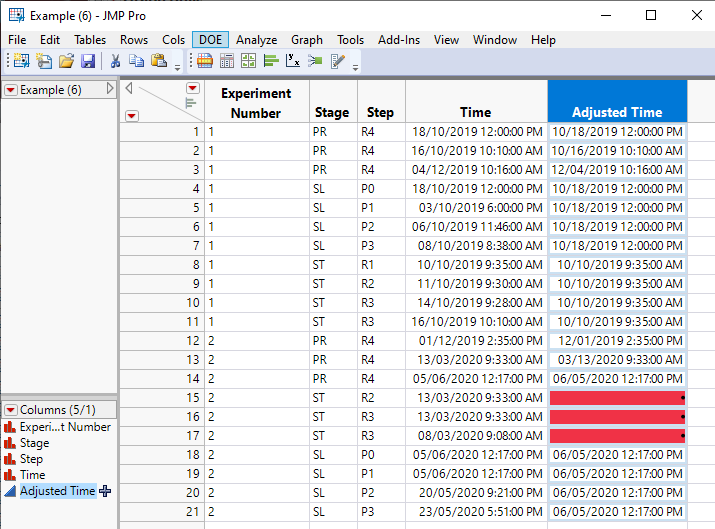Select row number 15
This screenshot has width=715, height=529.
click(x=161, y=398)
